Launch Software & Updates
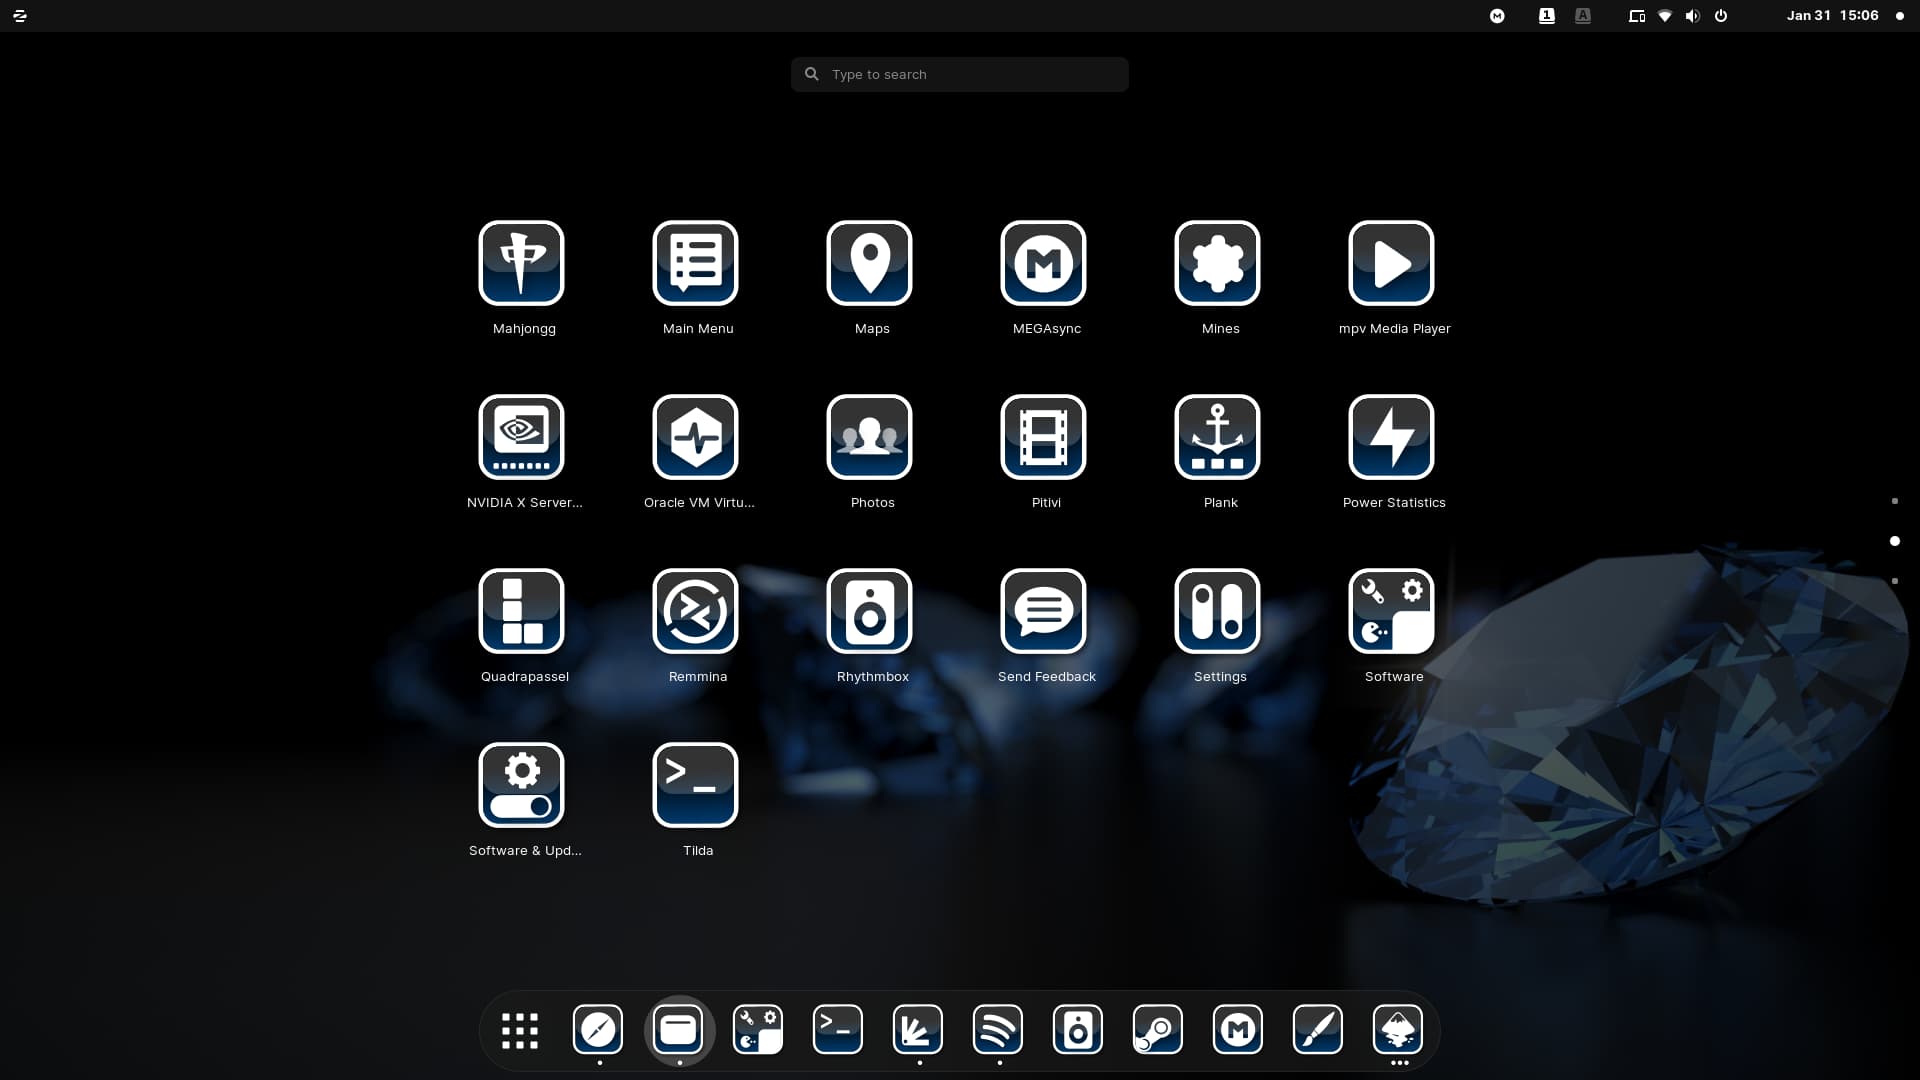Screen dimensions: 1920x1080 (x=522, y=785)
